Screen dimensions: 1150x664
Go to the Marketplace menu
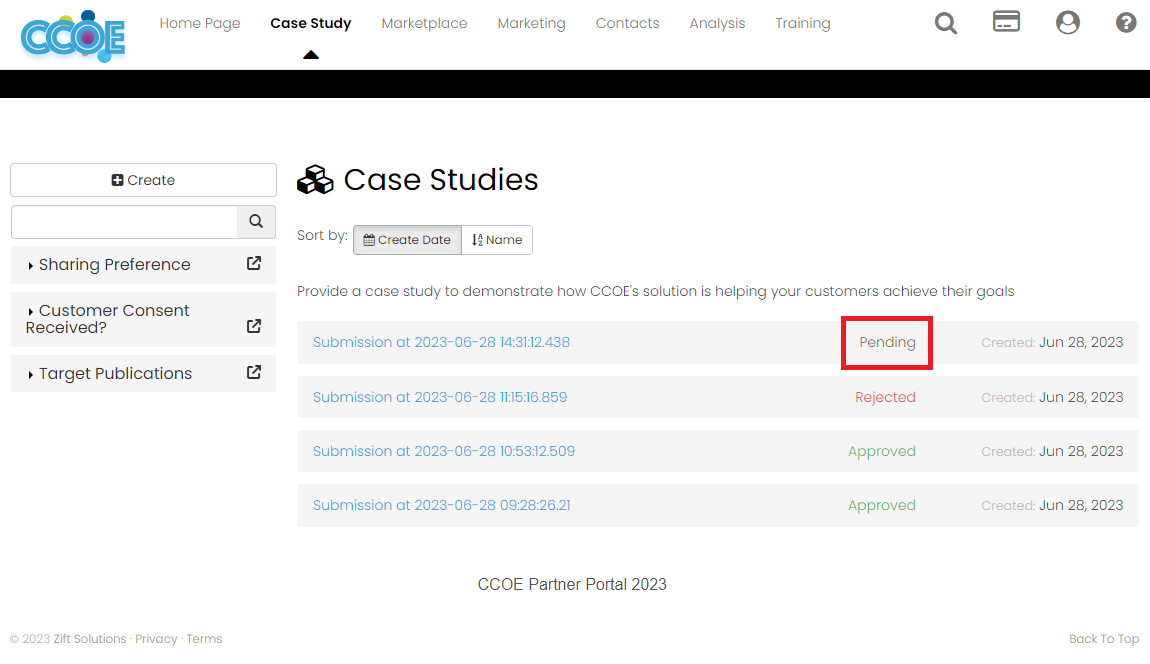pos(424,23)
